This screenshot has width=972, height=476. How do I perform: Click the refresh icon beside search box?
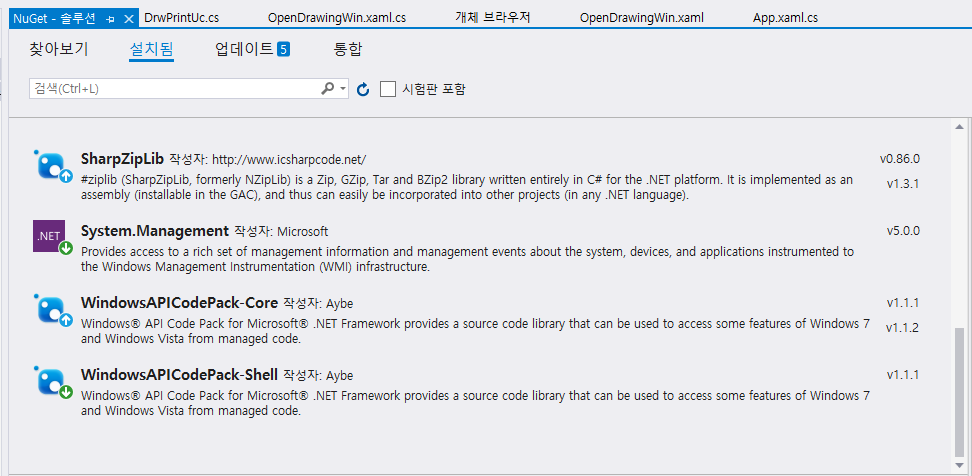pos(363,89)
